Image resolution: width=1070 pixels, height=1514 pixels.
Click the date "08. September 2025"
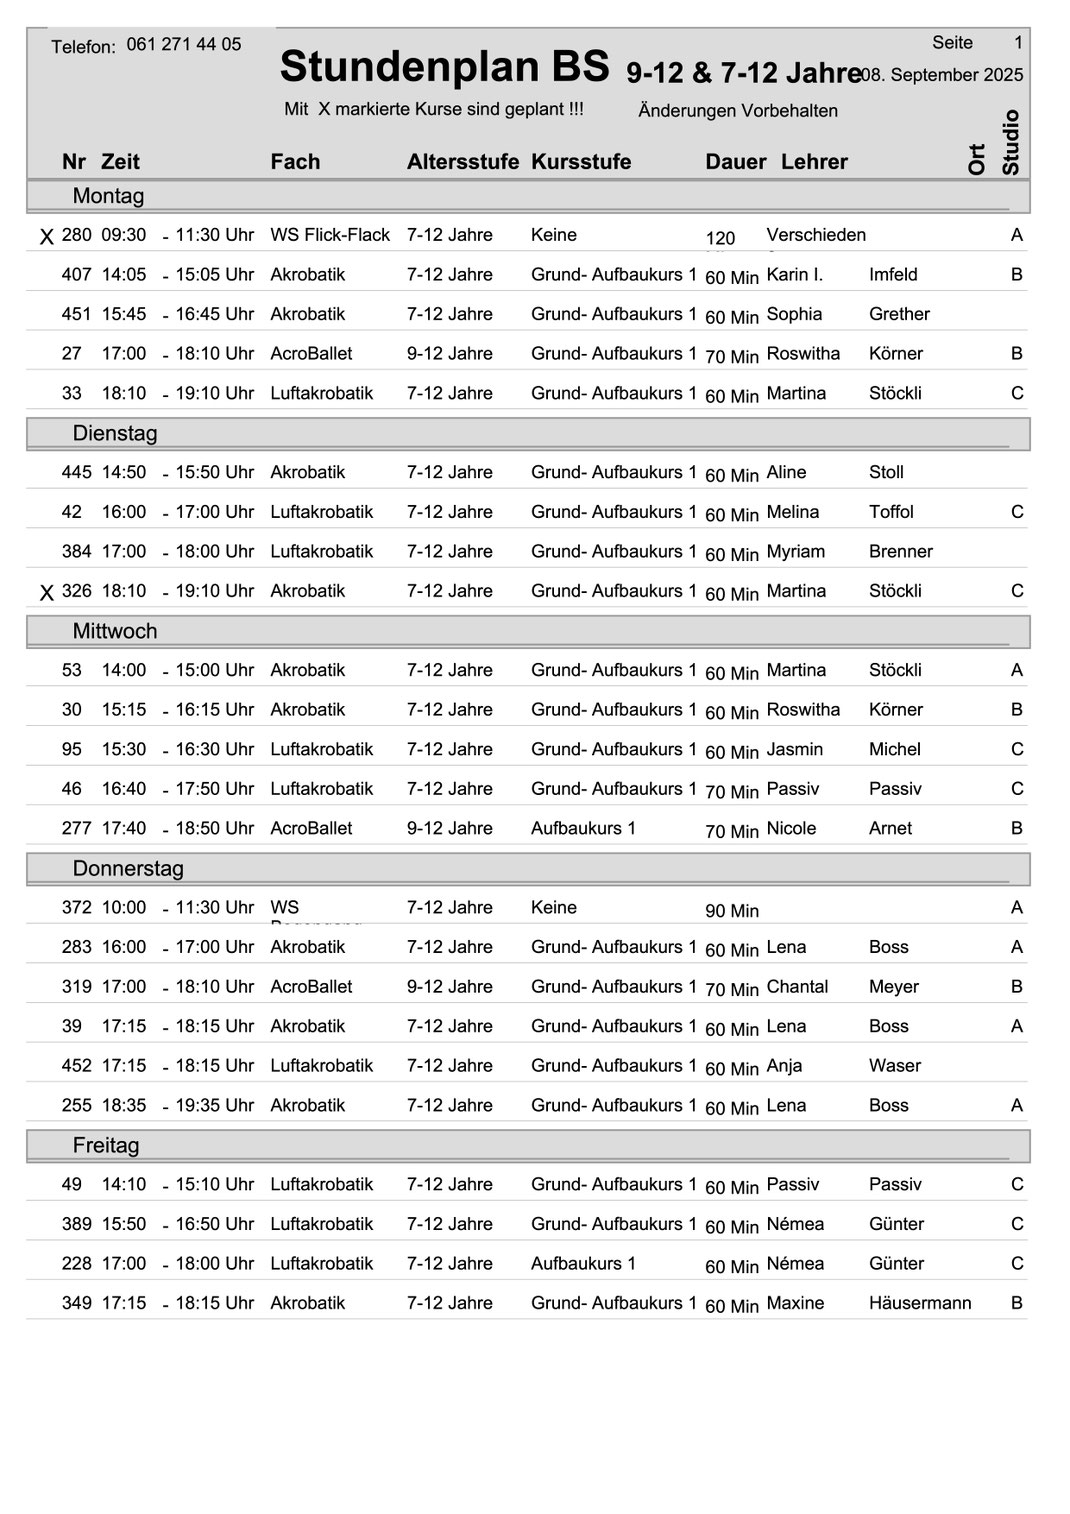[x=944, y=75]
